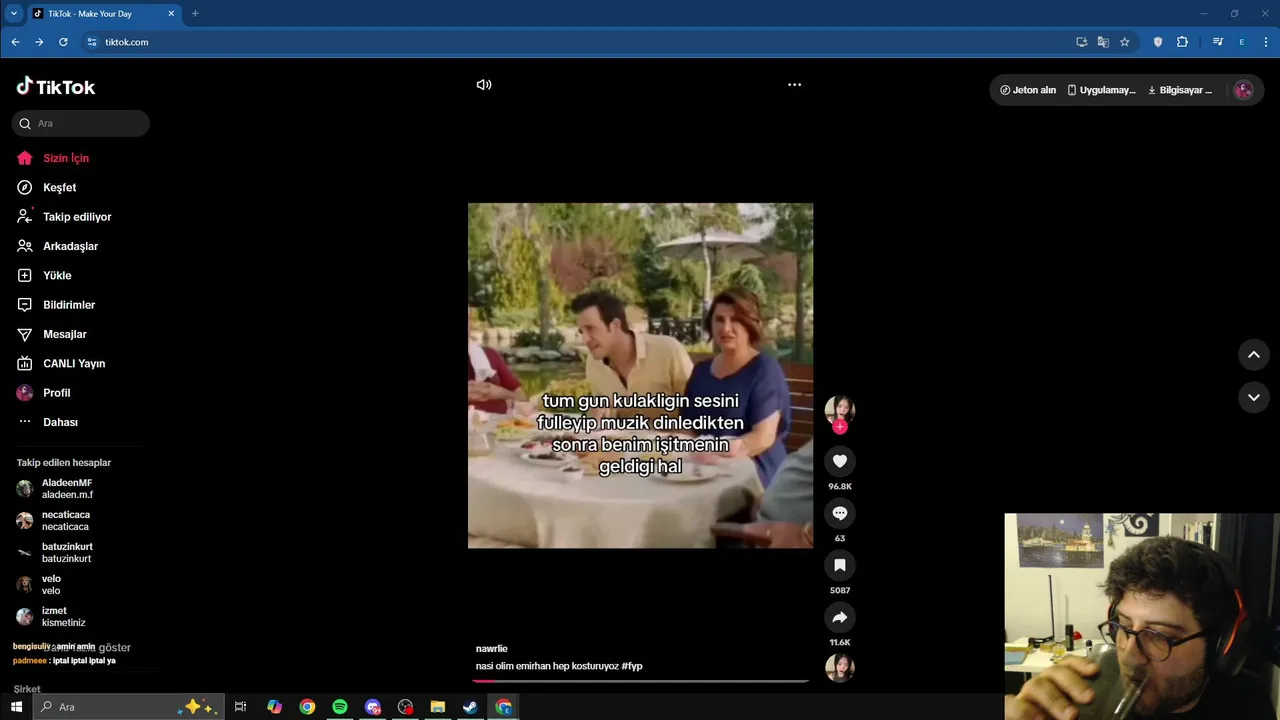Click the install app icon in address bar
1280x720 pixels.
[x=1081, y=42]
